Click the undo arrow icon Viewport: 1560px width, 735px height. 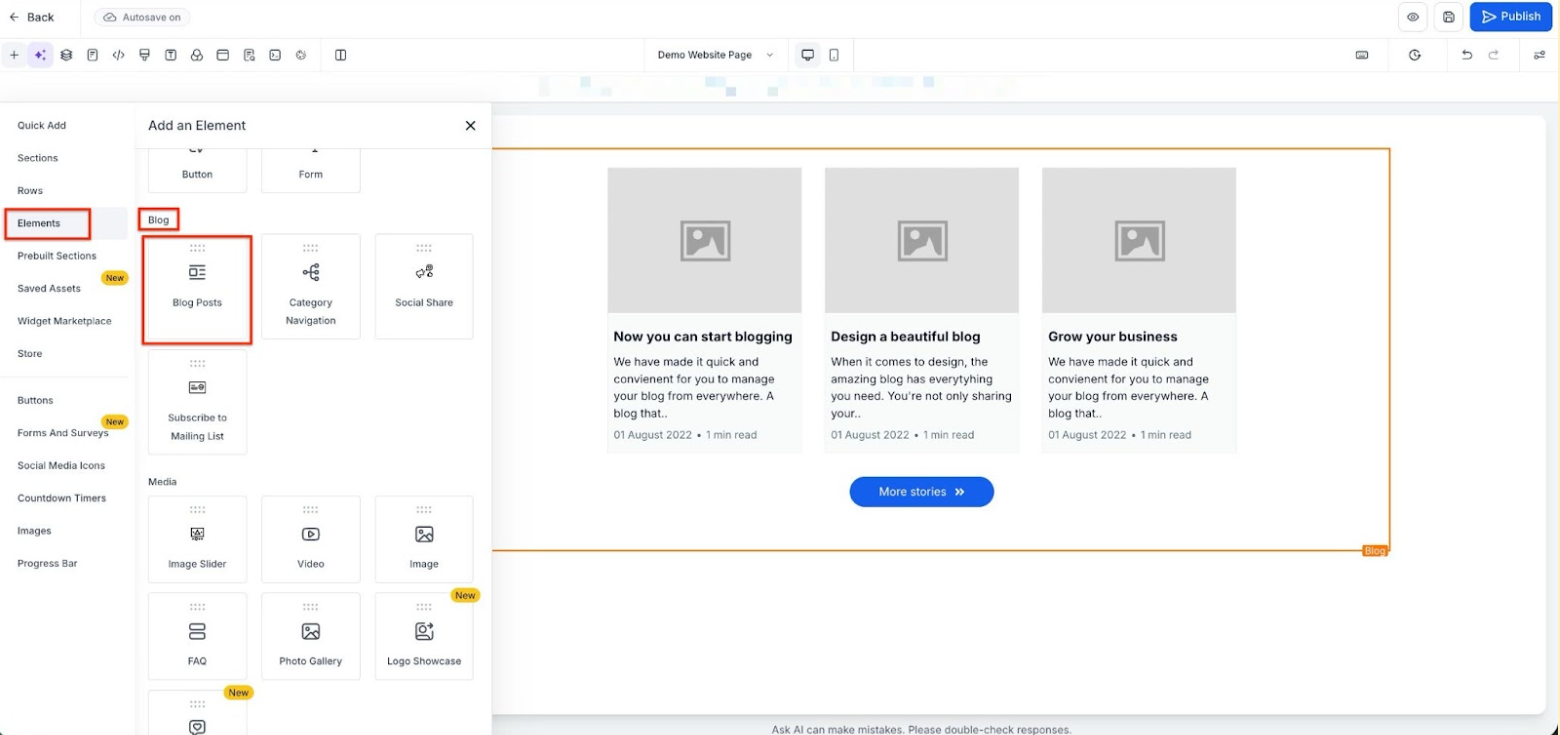(x=1467, y=55)
